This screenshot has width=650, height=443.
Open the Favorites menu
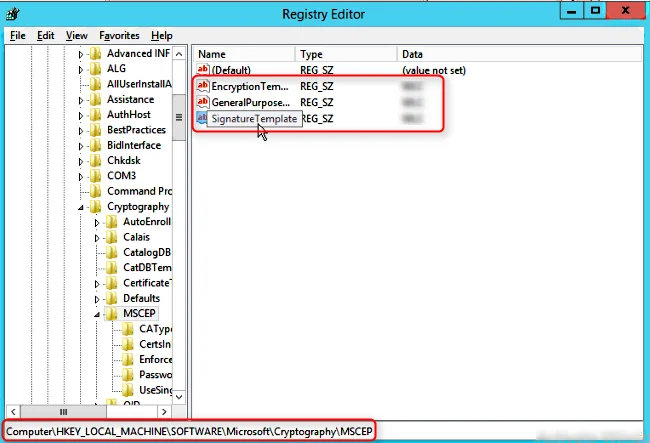point(119,36)
